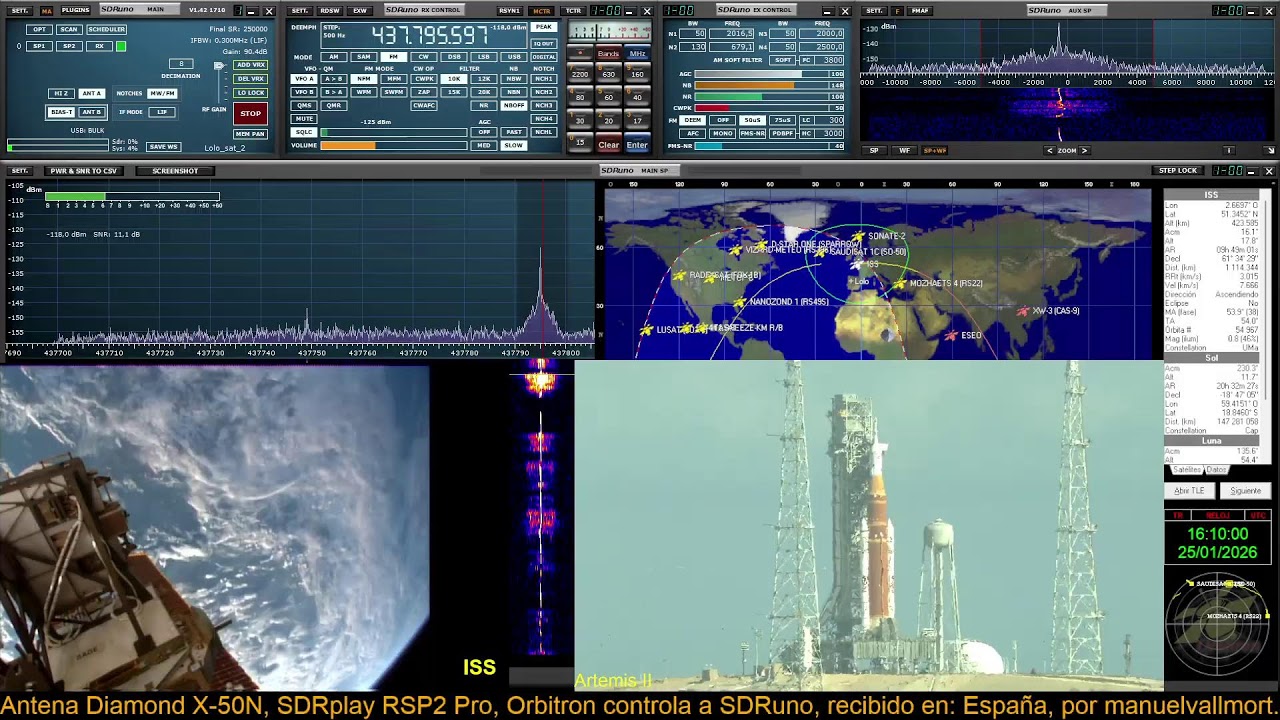Viewport: 1280px width, 720px height.
Task: Adjust the NR level bar in EX Control
Action: click(x=768, y=97)
